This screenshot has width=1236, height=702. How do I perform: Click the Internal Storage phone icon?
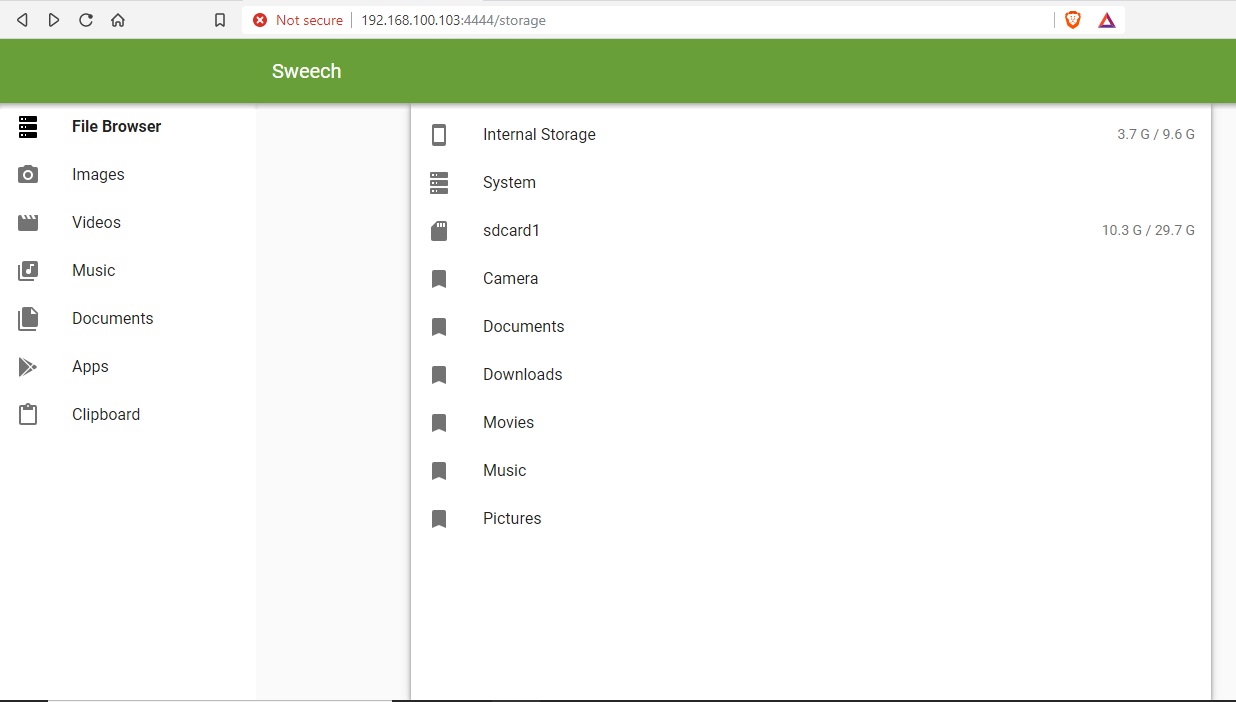(439, 135)
